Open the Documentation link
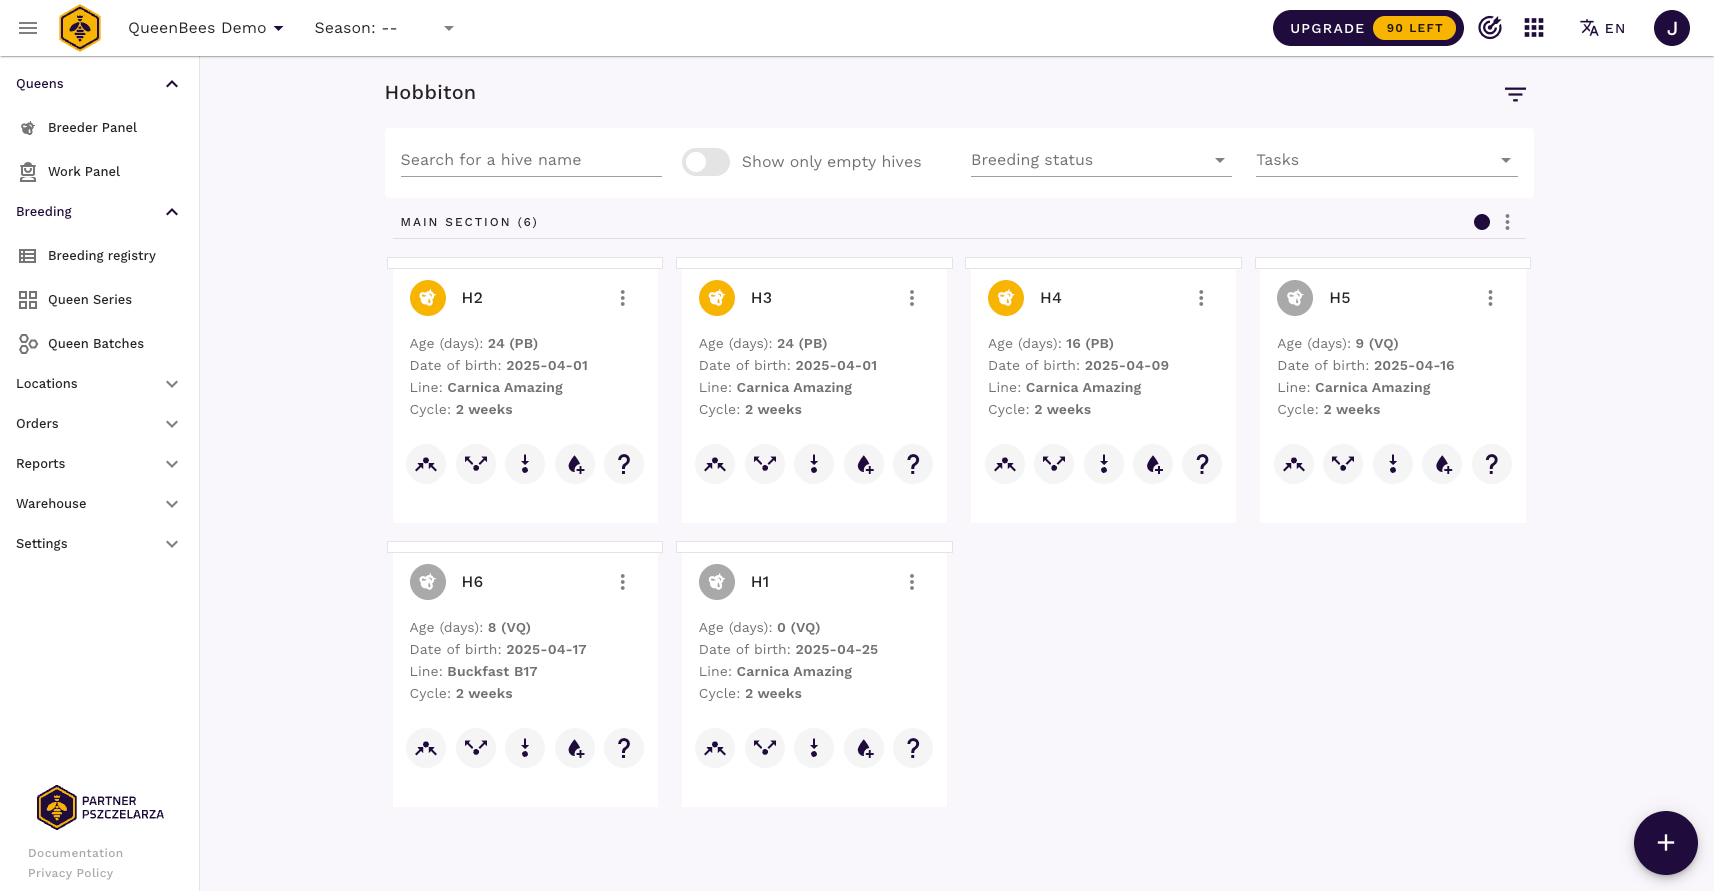1714x891 pixels. pos(75,853)
